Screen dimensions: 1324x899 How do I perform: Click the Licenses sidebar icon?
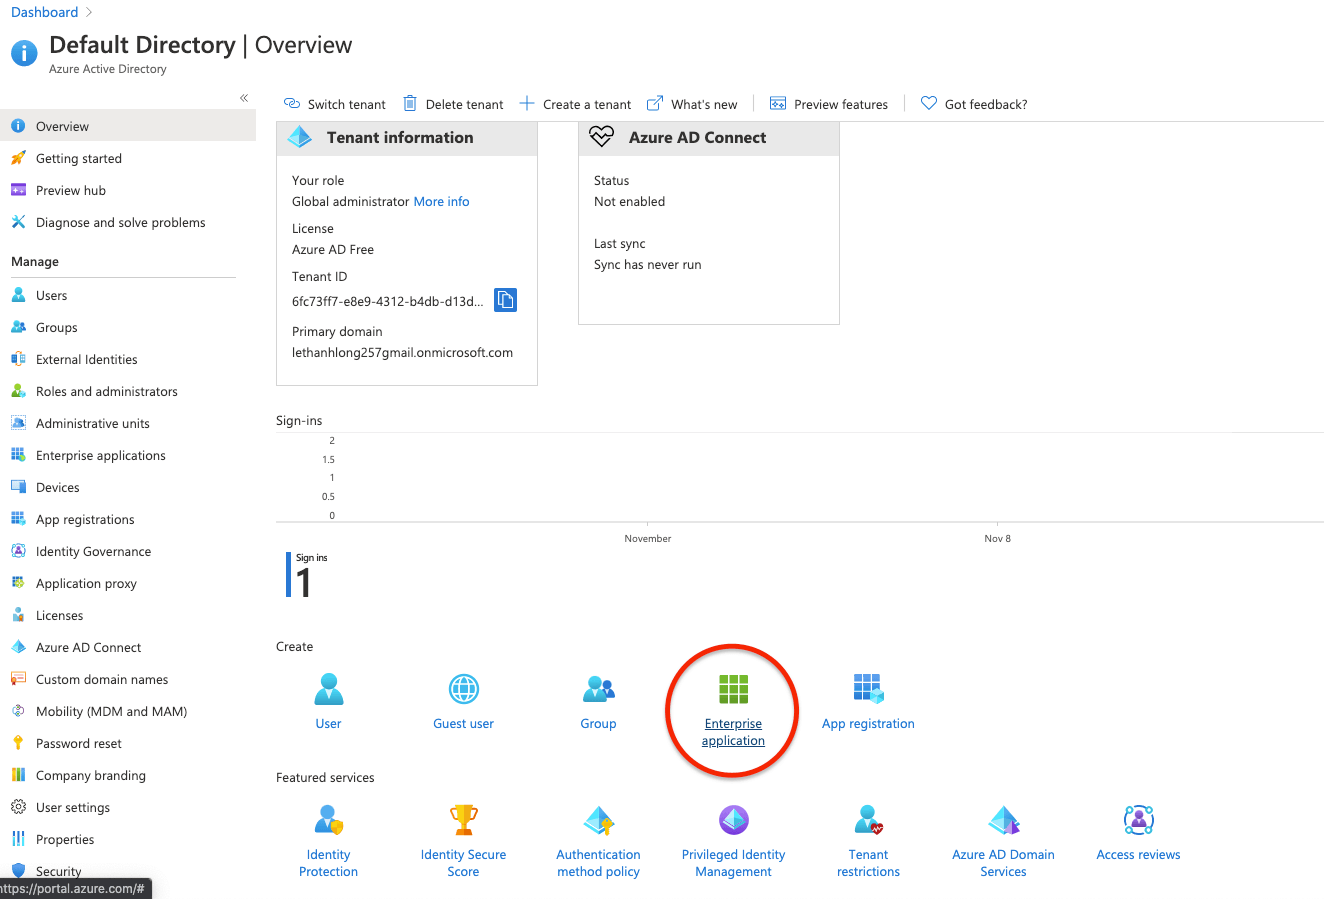(x=18, y=615)
